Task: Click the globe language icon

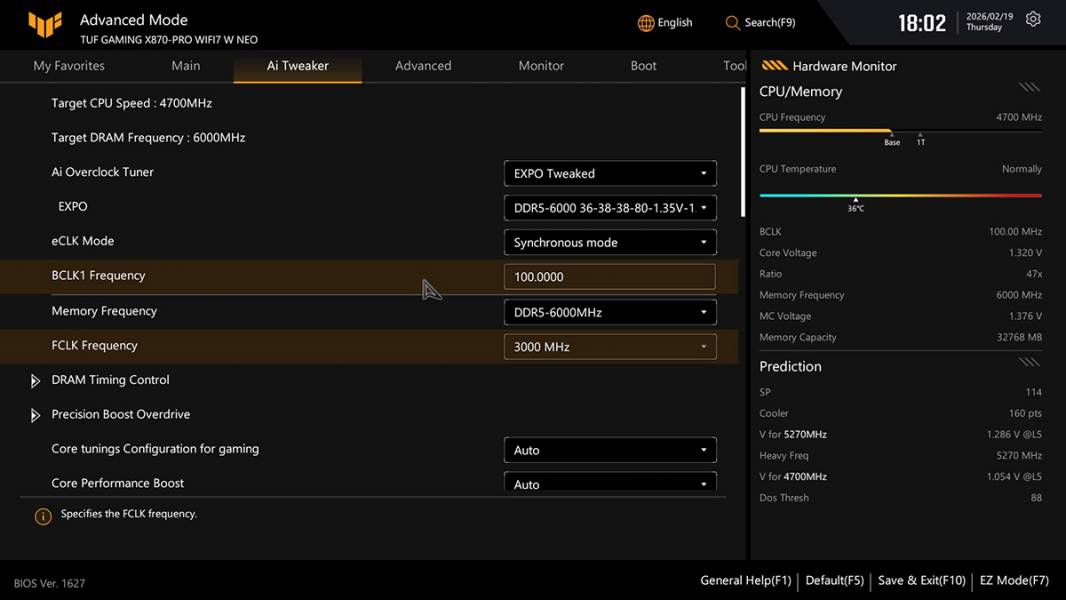Action: point(646,23)
